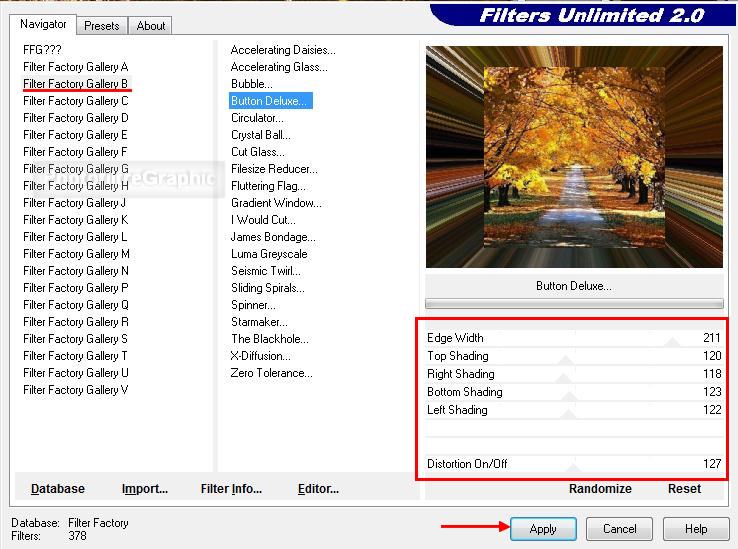
Task: Click the Apply button
Action: 543,529
